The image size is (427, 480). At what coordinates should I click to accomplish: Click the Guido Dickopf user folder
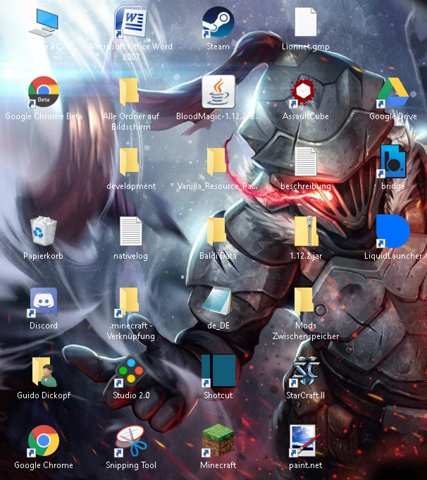pos(44,371)
